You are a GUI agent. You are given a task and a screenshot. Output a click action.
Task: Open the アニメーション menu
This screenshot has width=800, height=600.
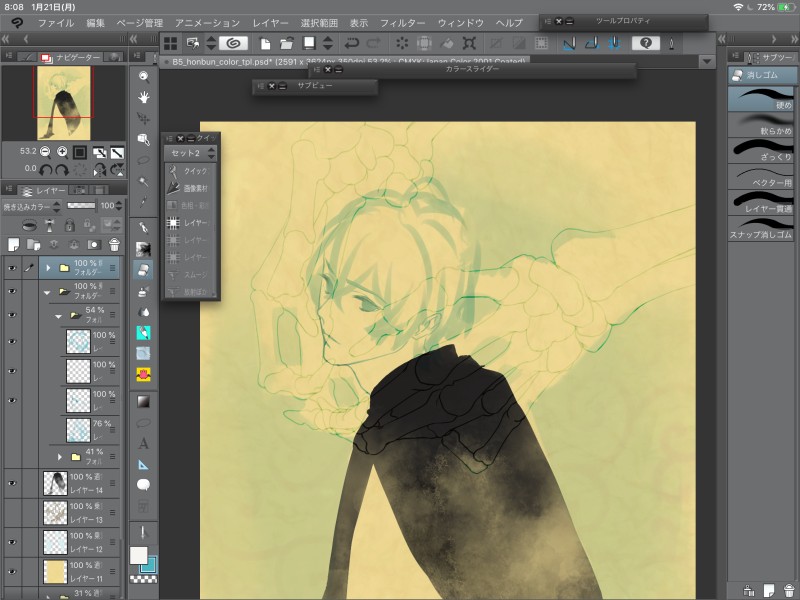click(207, 22)
